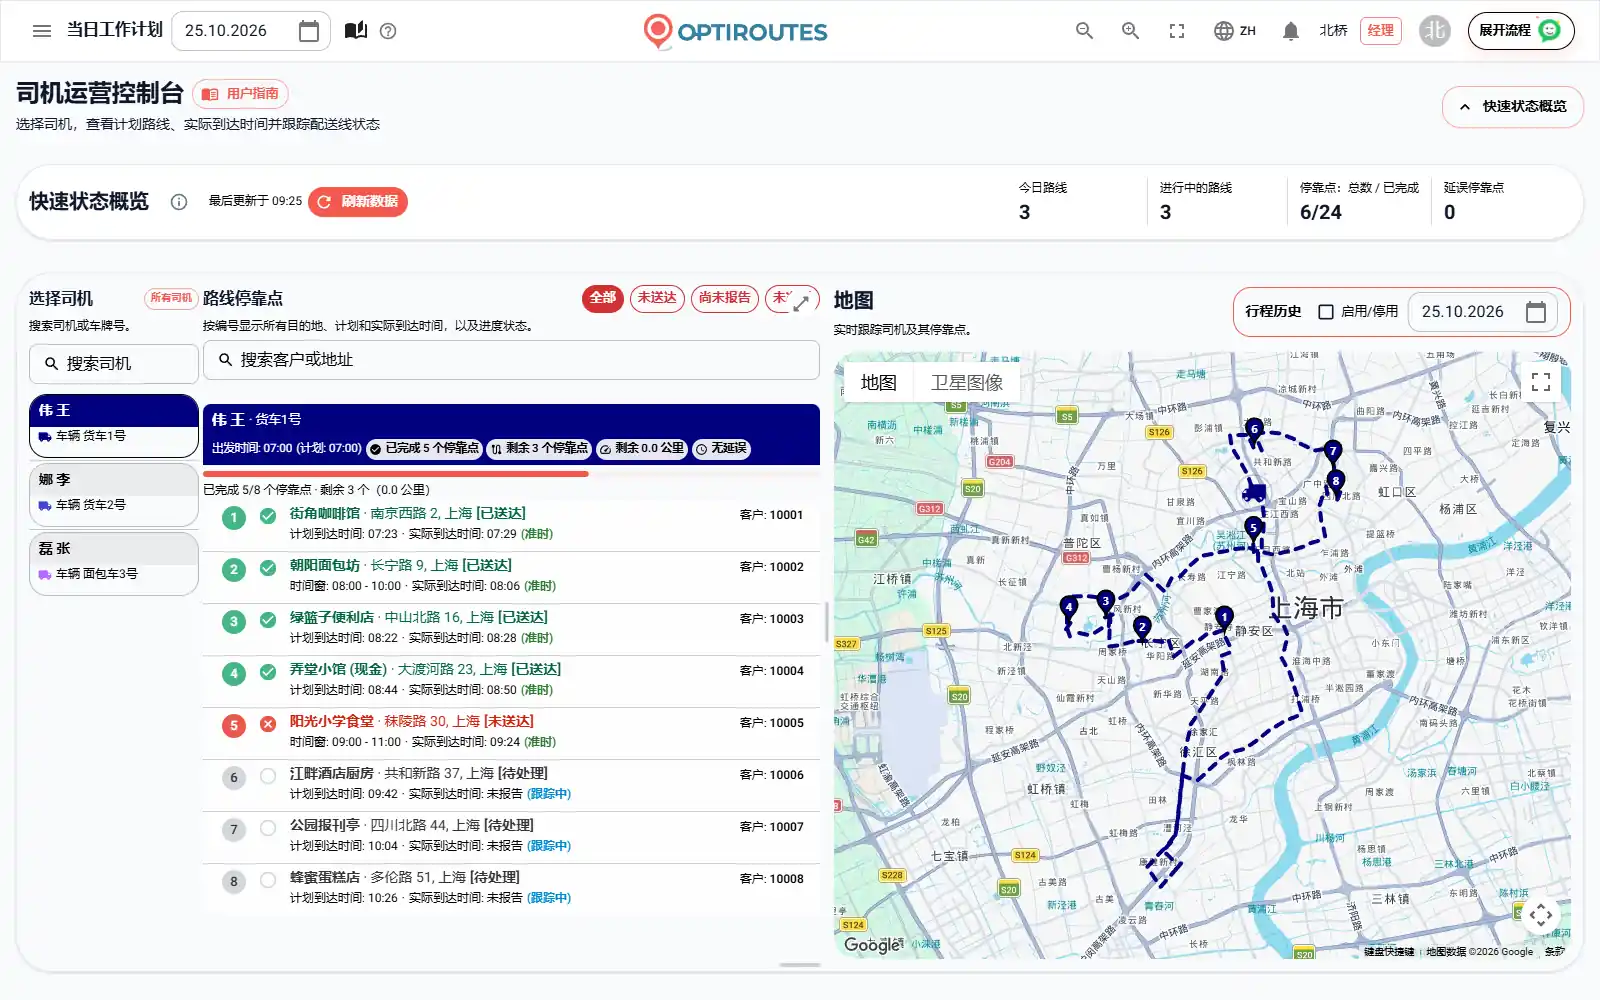Click the help question mark icon
This screenshot has width=1600, height=1000.
[x=389, y=31]
